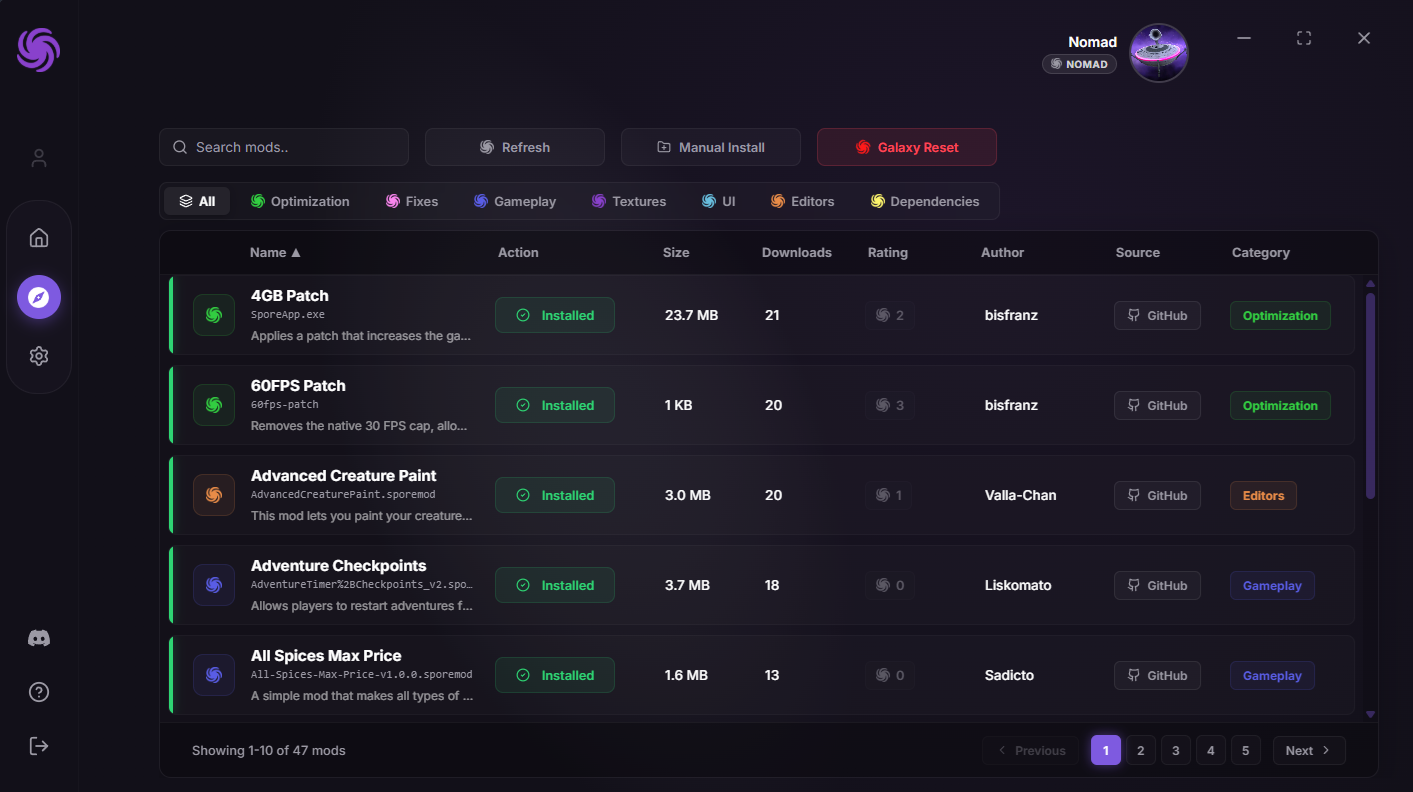Image resolution: width=1413 pixels, height=792 pixels.
Task: Open Settings gear in the sidebar
Action: pos(39,356)
